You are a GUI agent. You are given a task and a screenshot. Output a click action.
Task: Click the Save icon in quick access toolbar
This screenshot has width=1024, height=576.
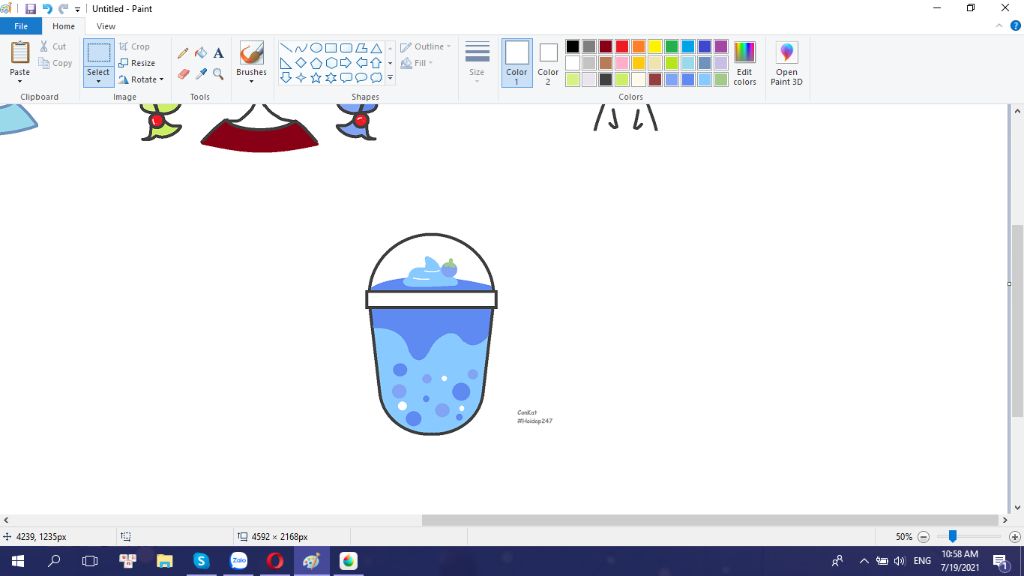point(30,8)
